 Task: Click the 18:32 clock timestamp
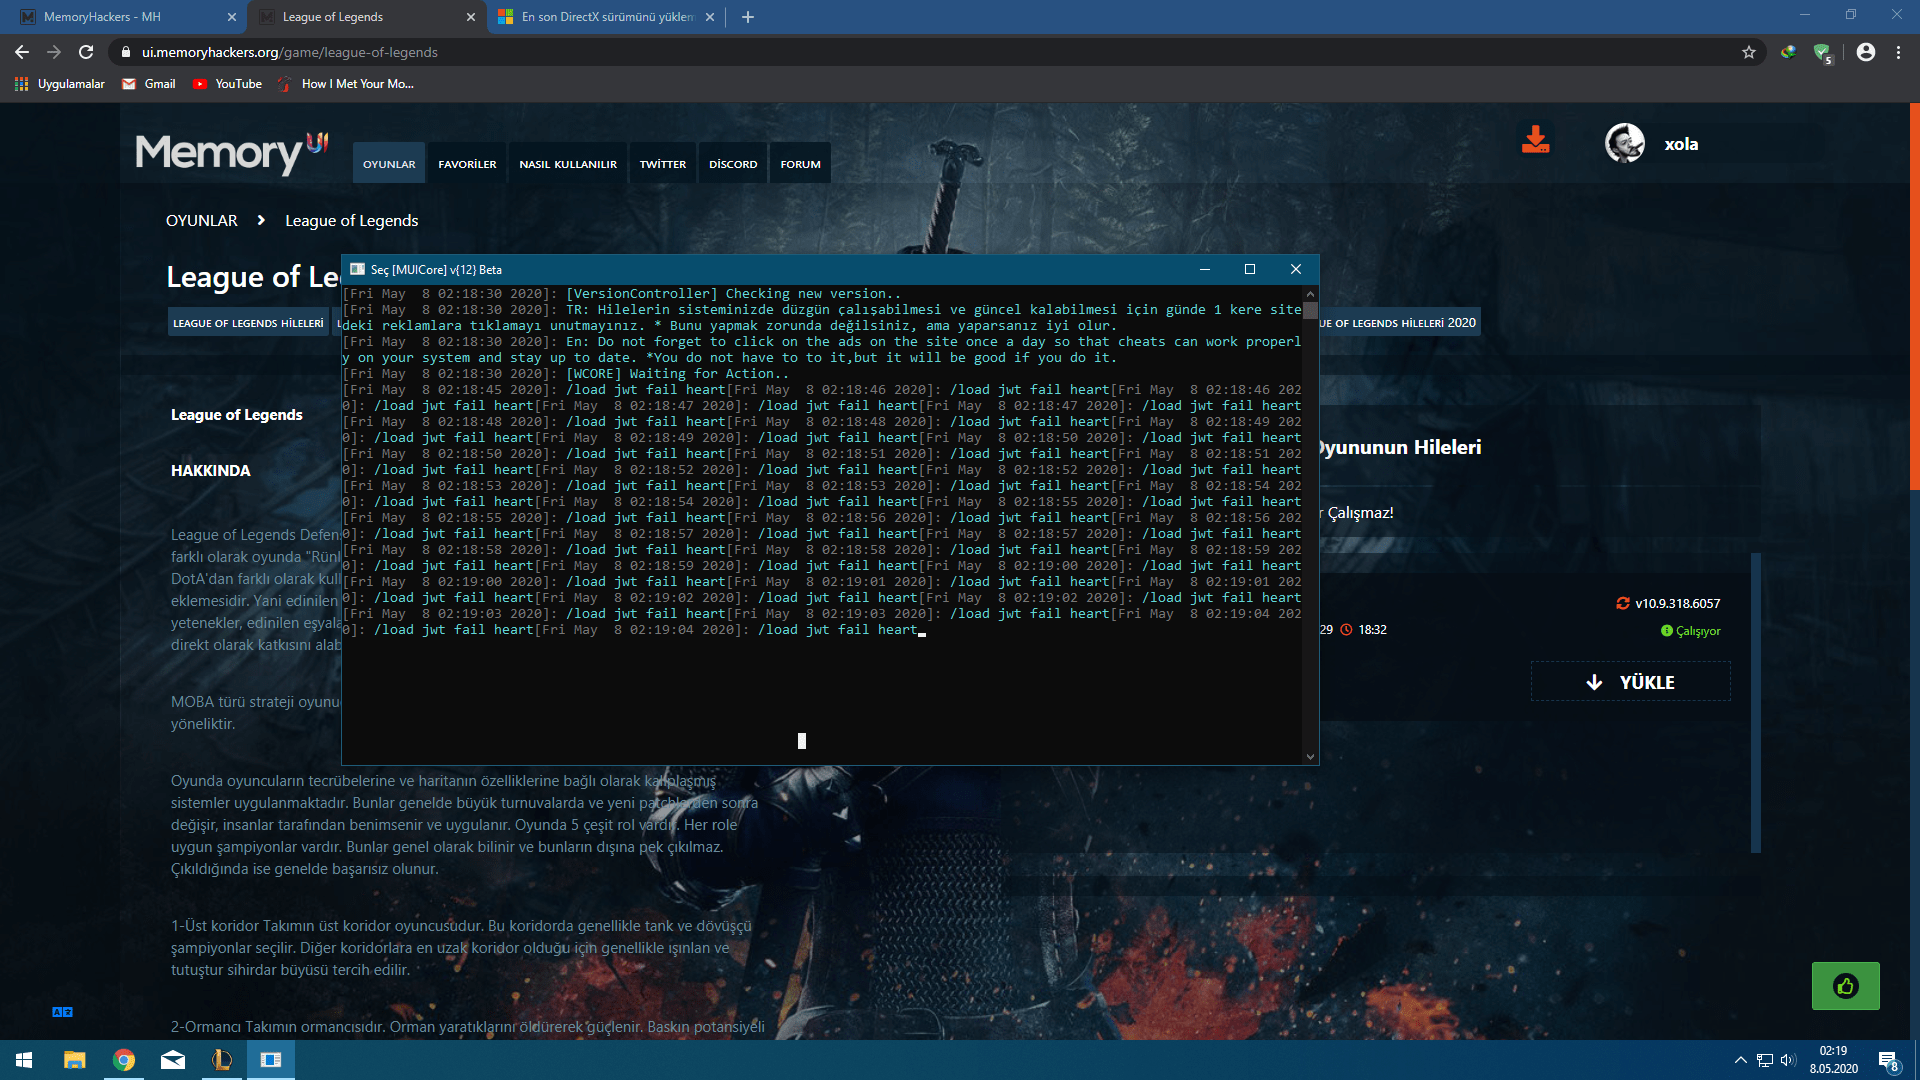coord(1364,629)
